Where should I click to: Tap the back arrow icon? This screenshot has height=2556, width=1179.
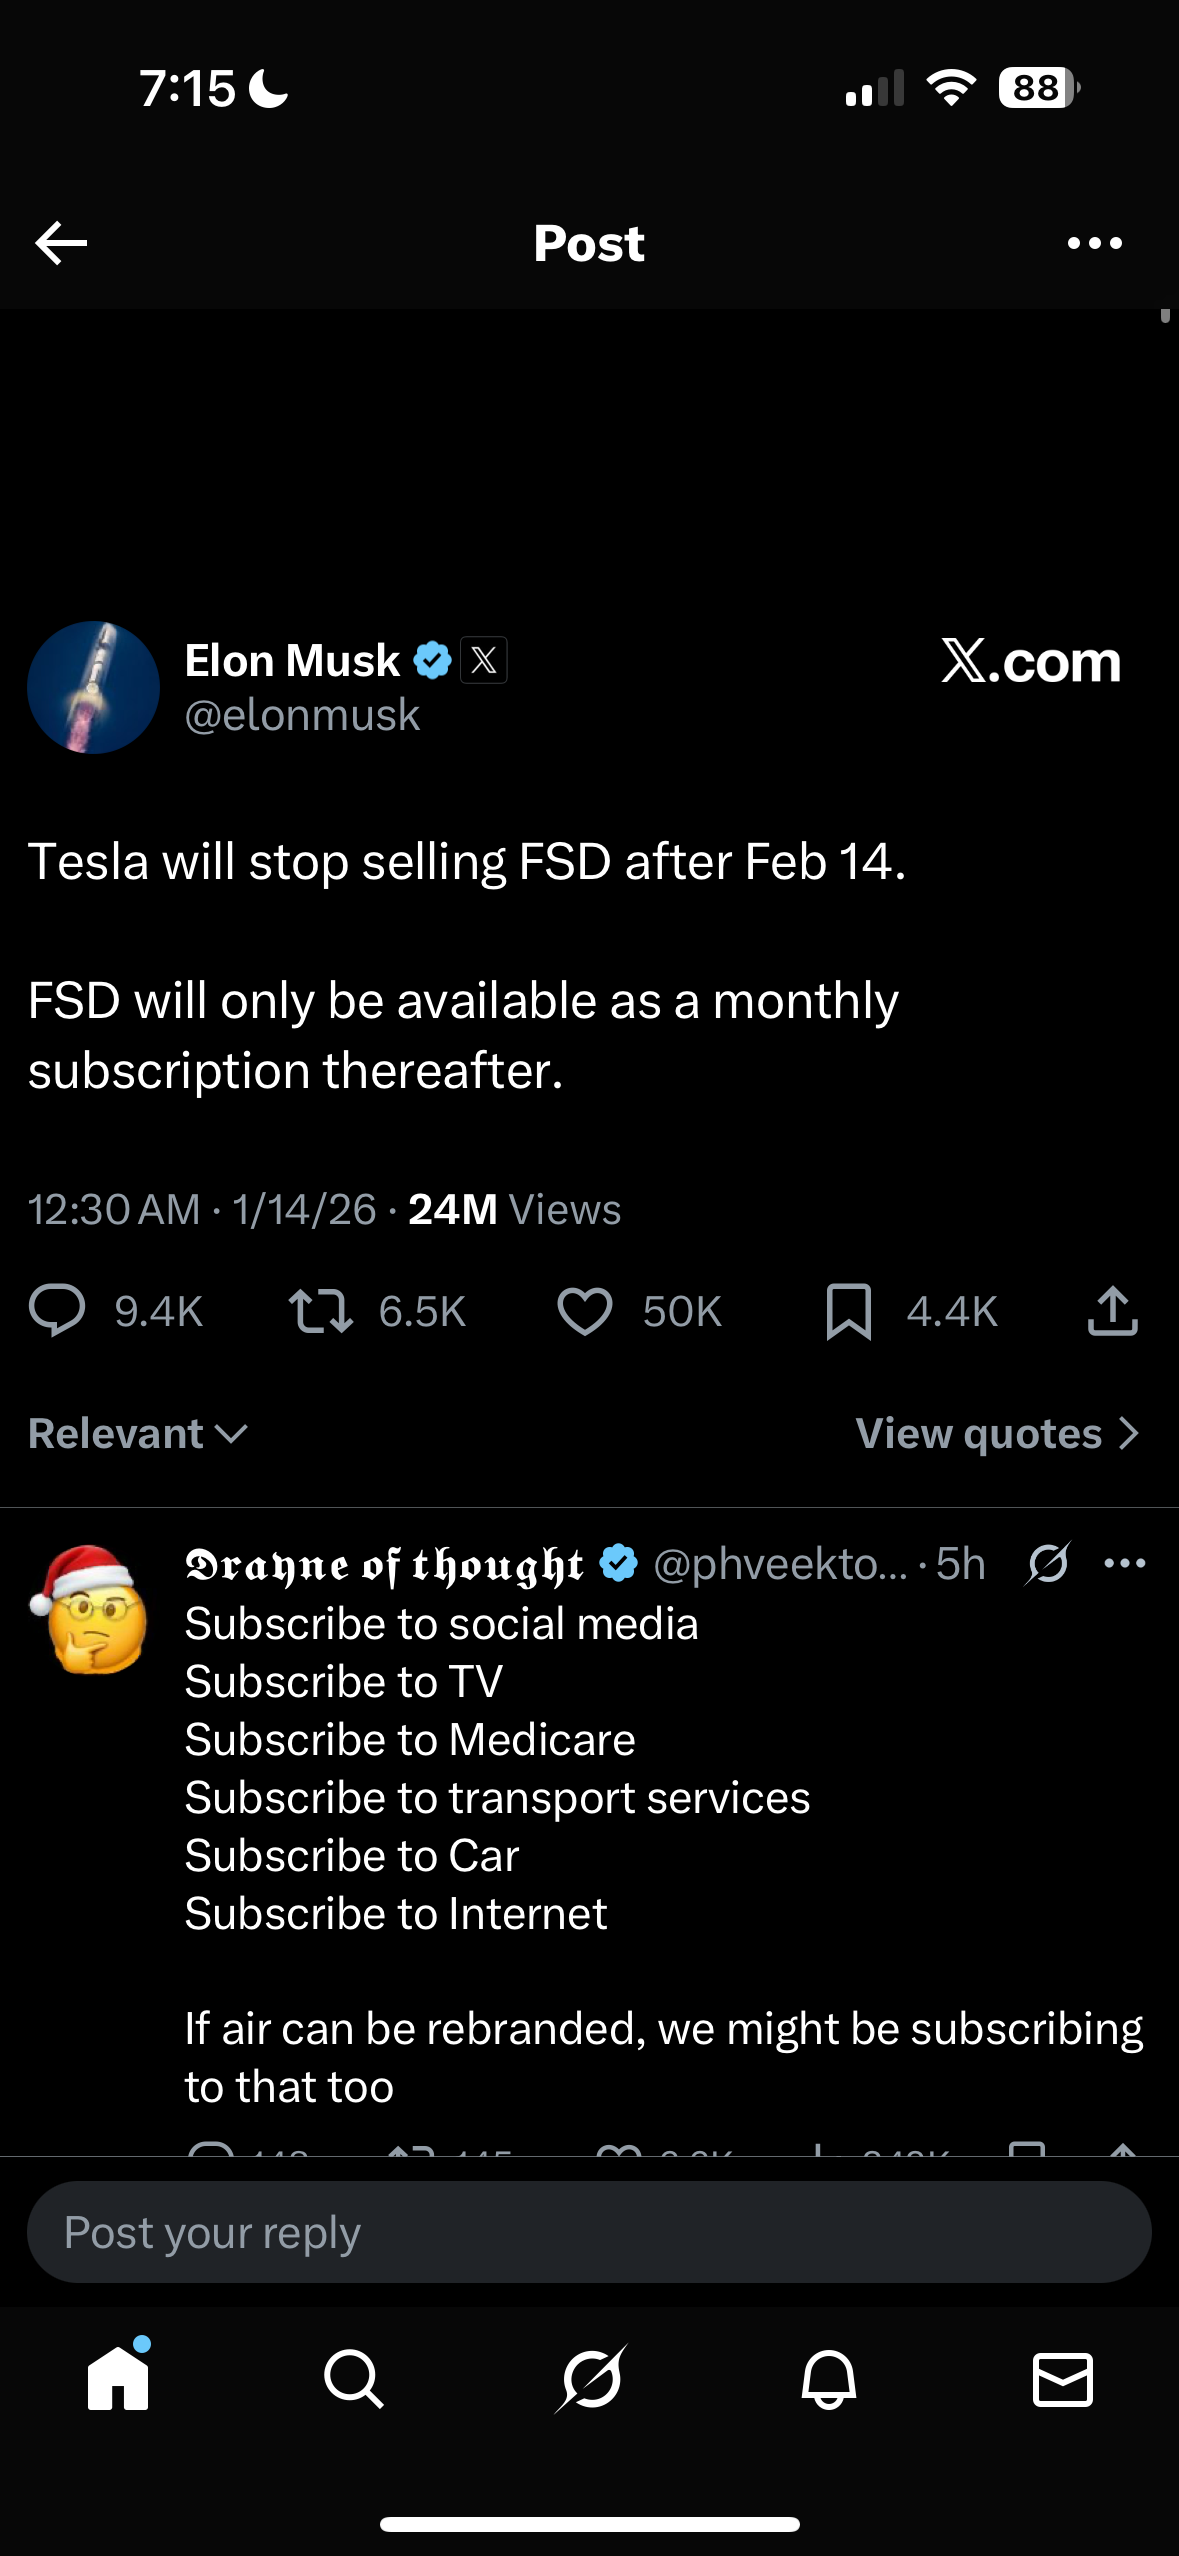pyautogui.click(x=61, y=243)
